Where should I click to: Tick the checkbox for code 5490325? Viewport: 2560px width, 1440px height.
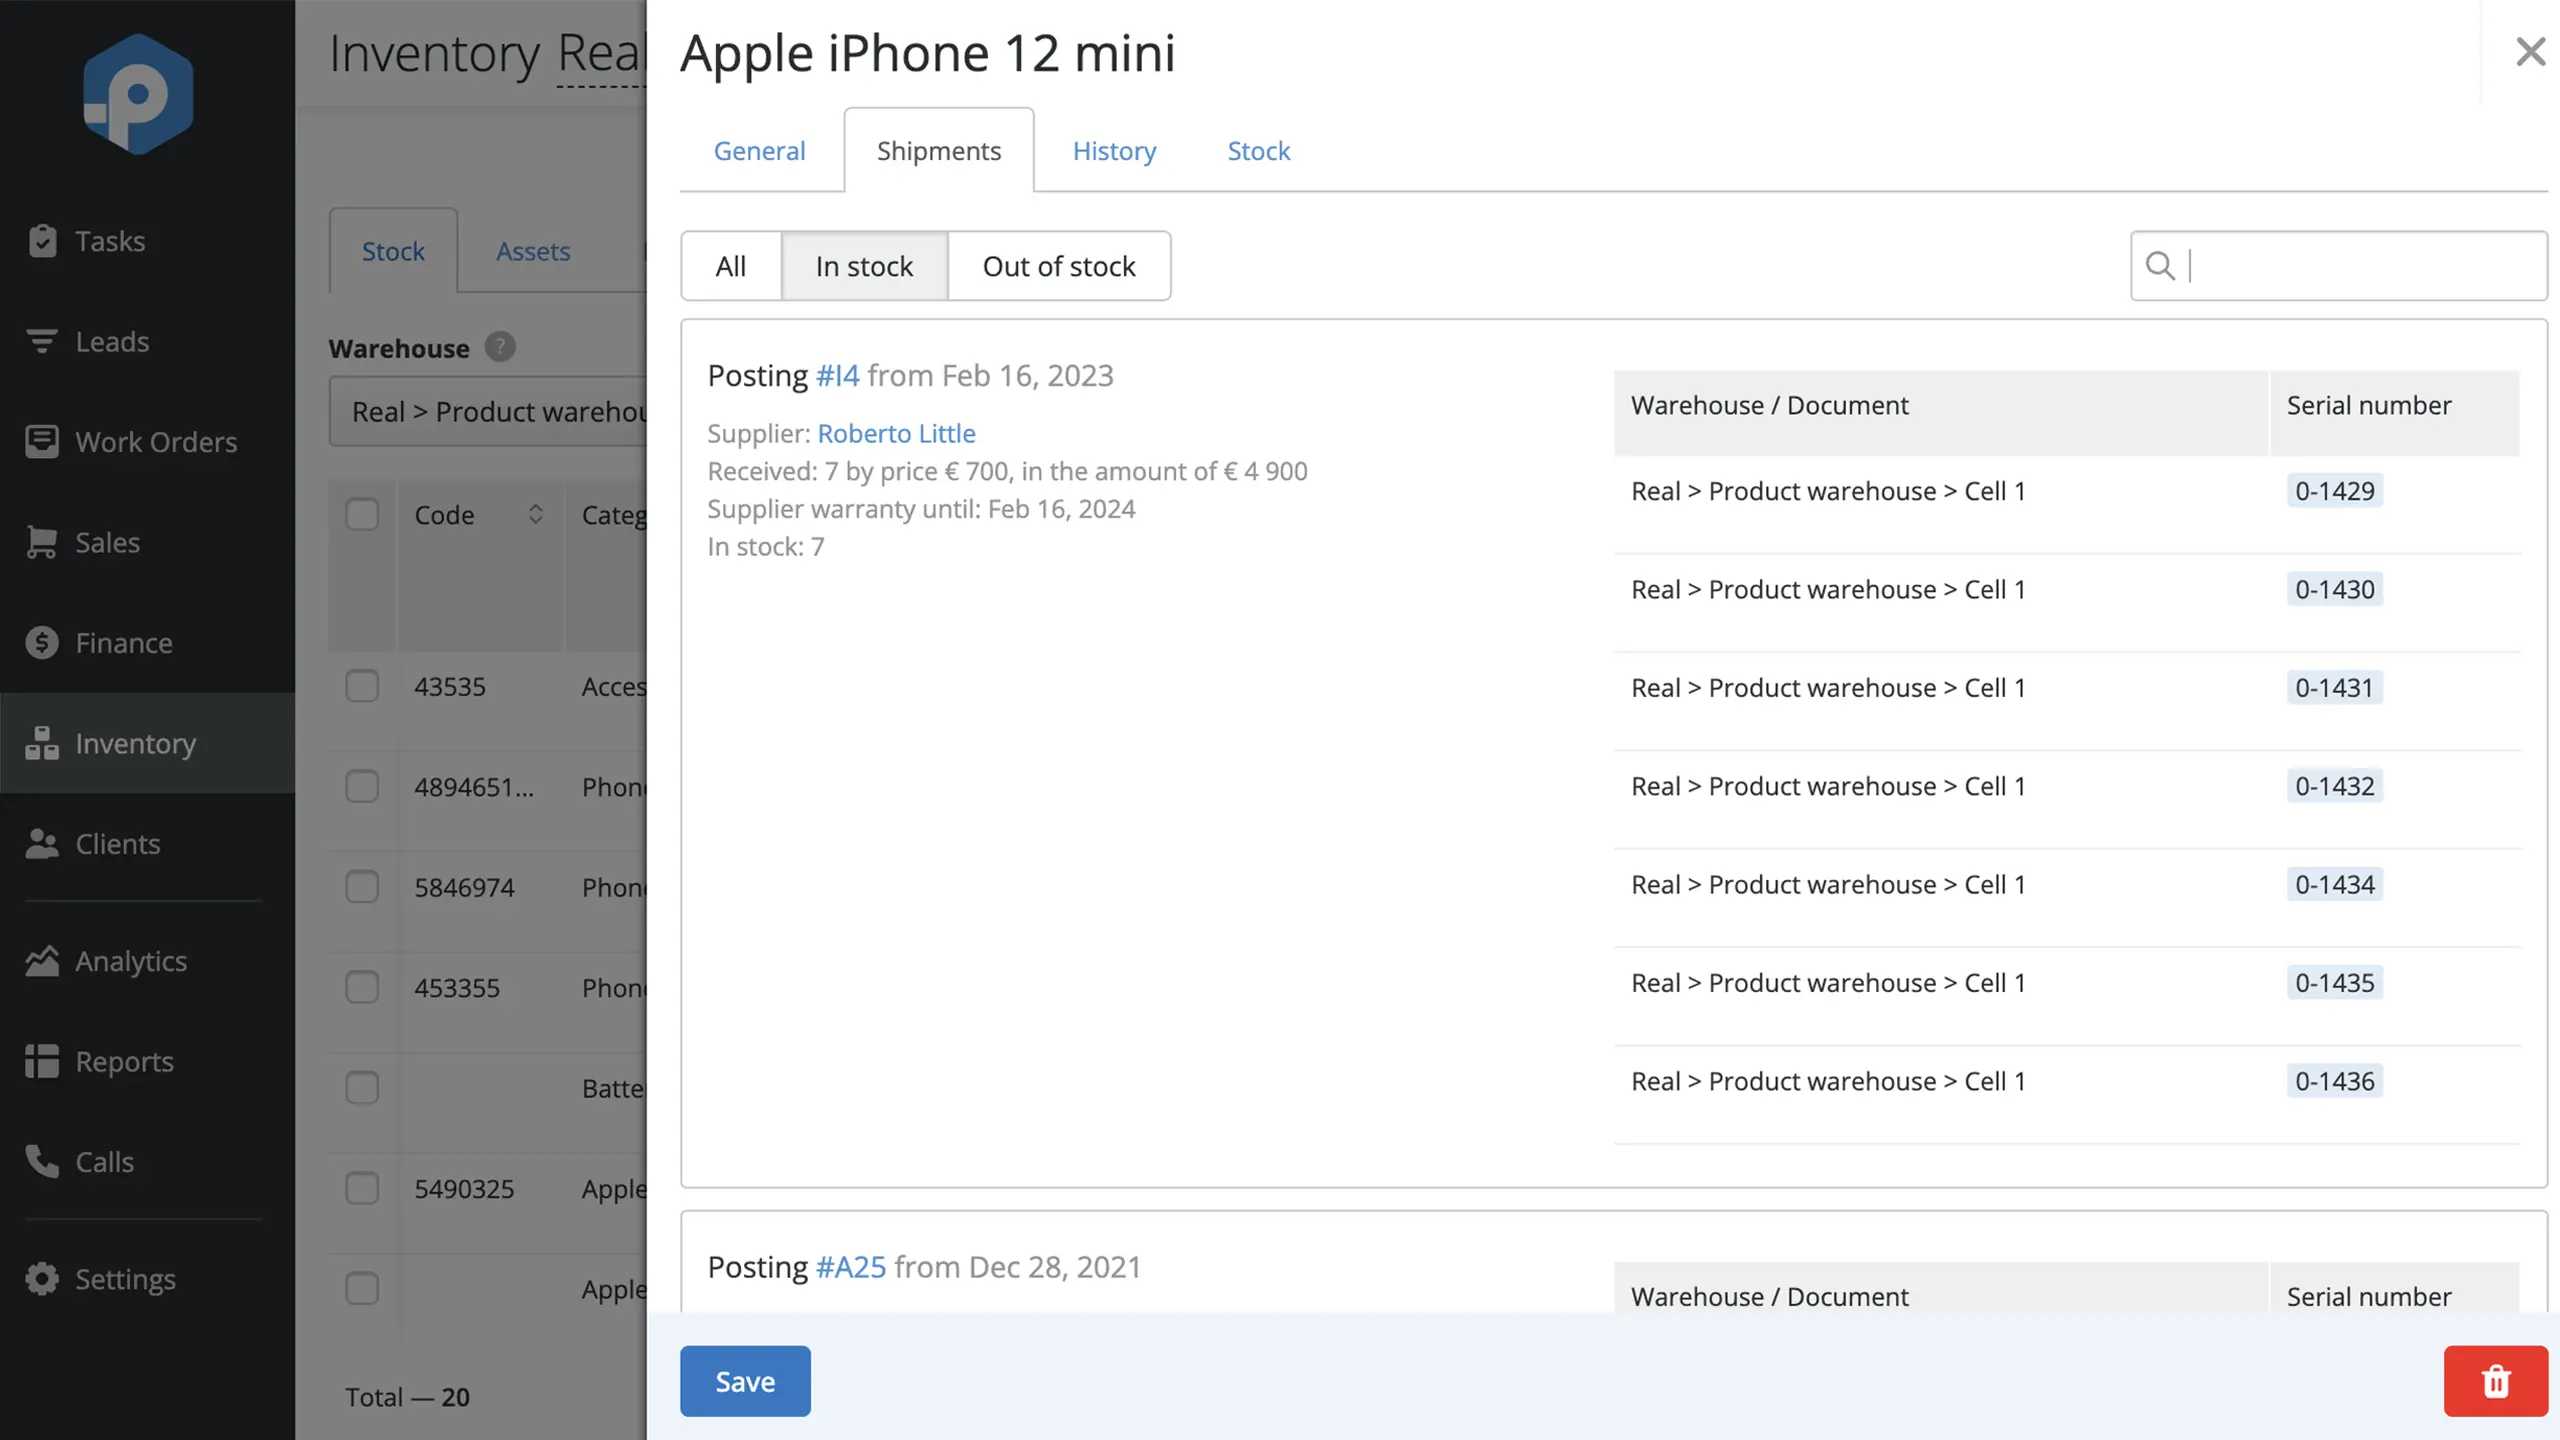[x=362, y=1188]
